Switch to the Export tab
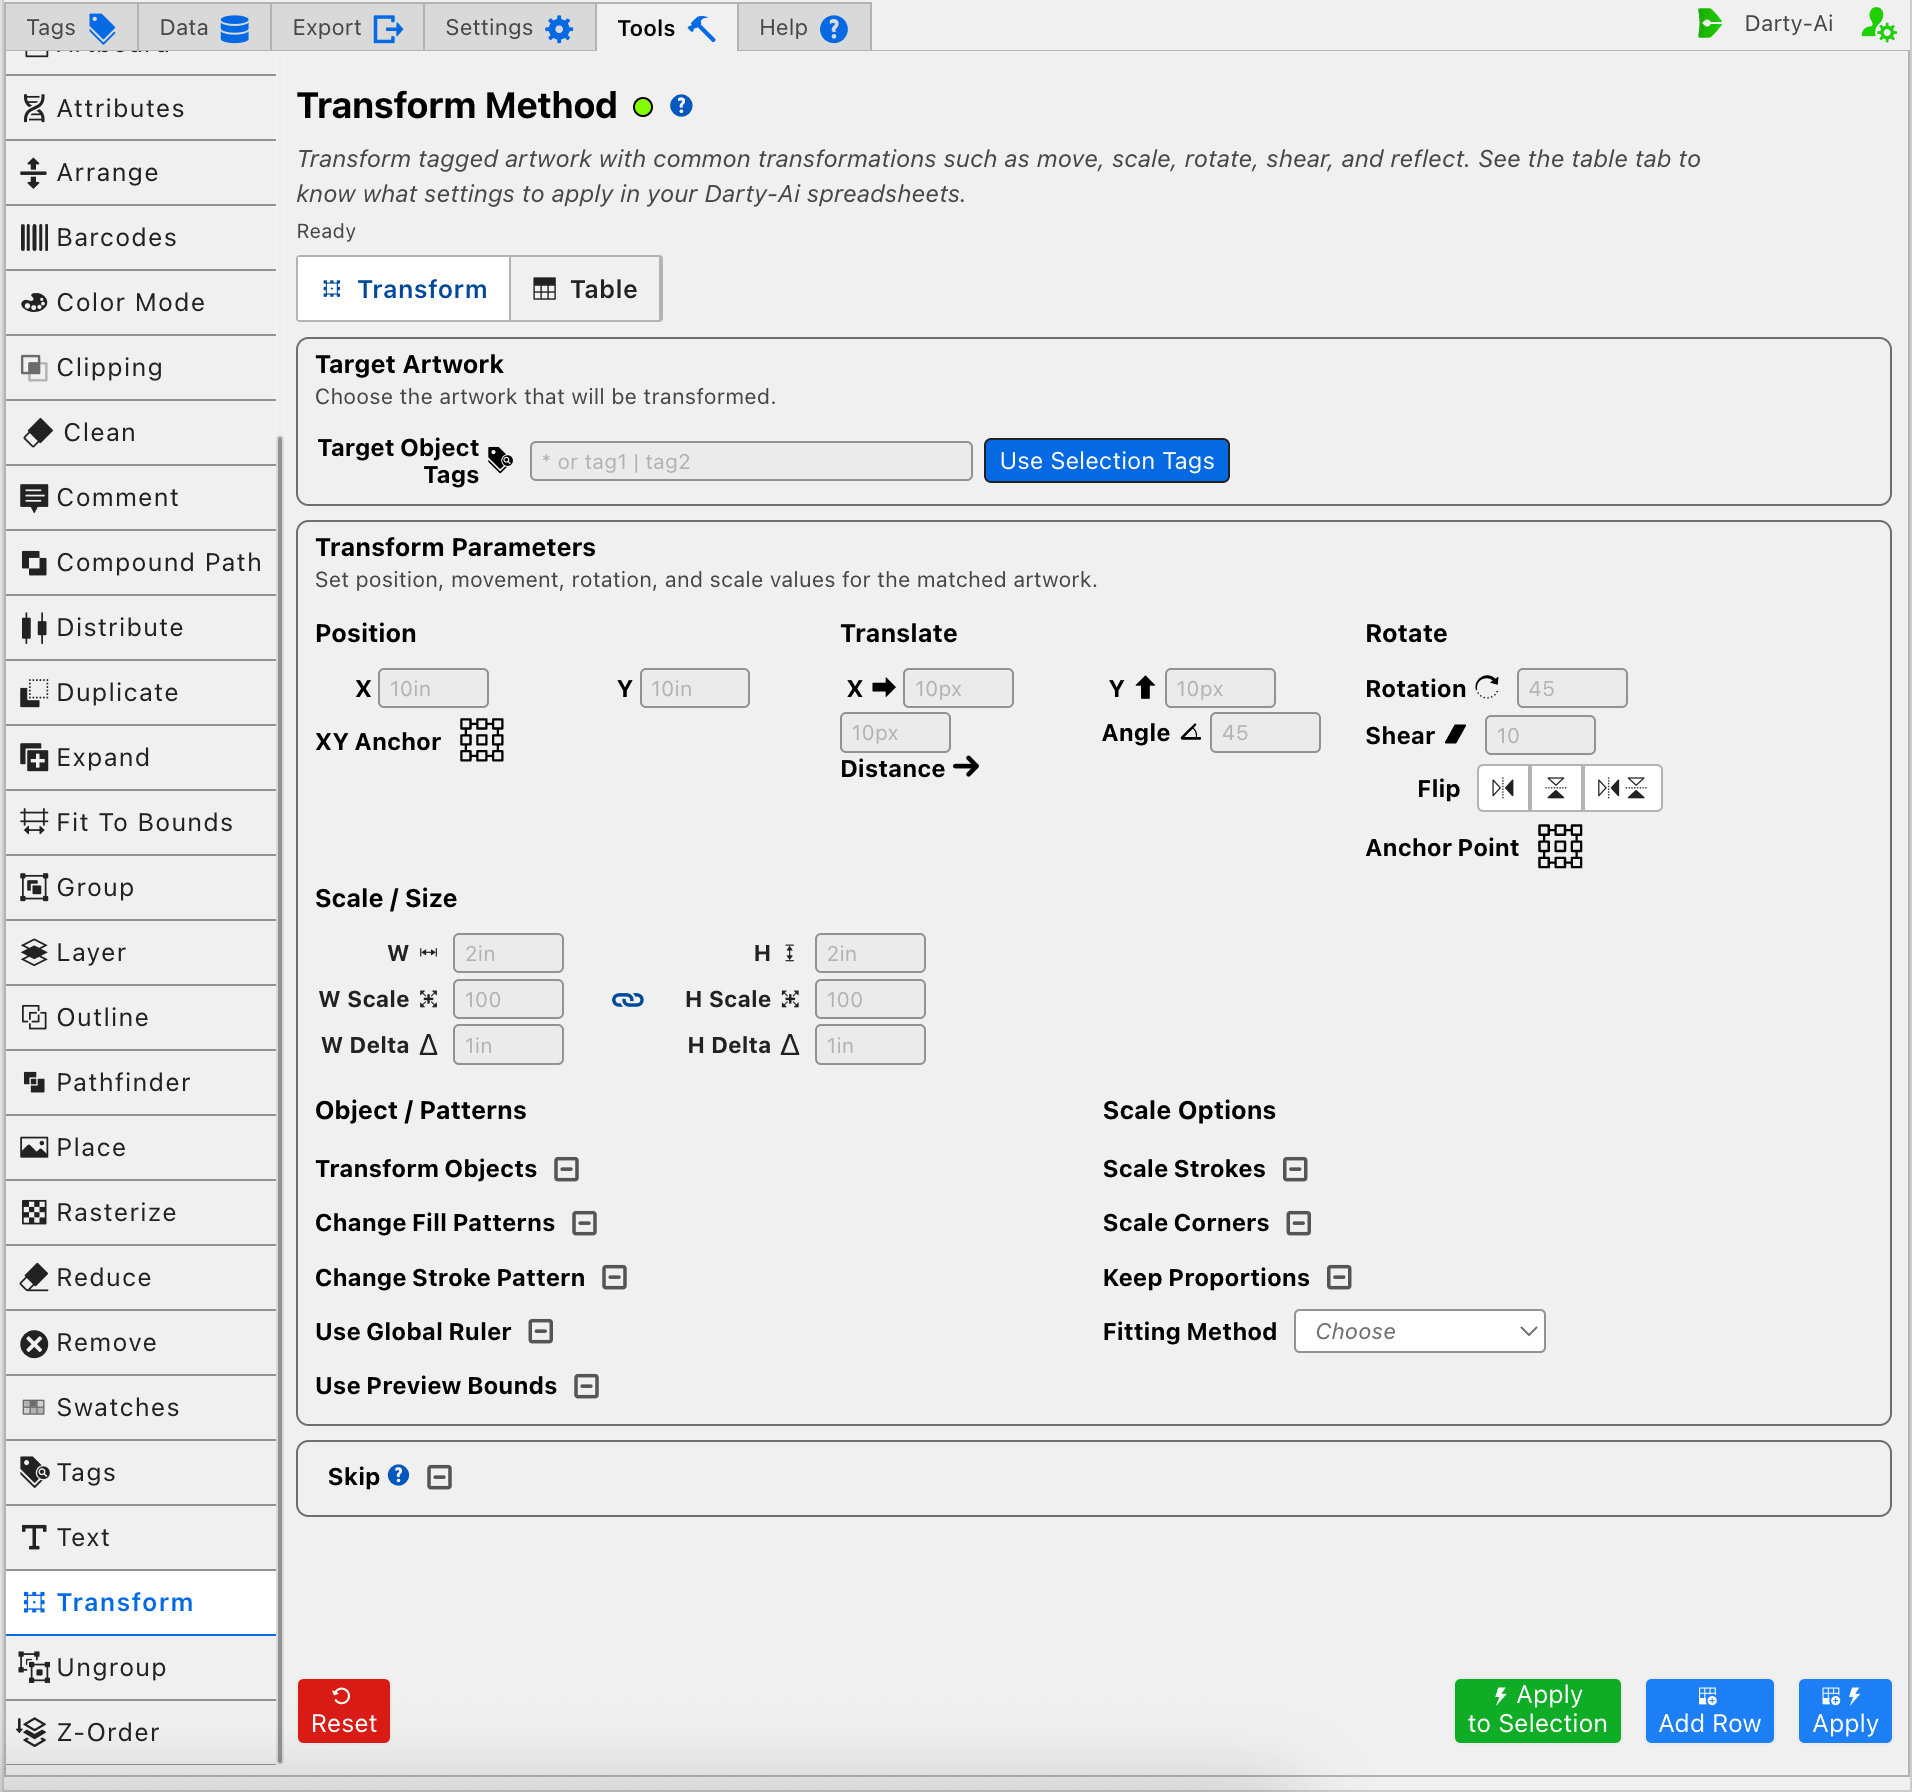 click(347, 27)
